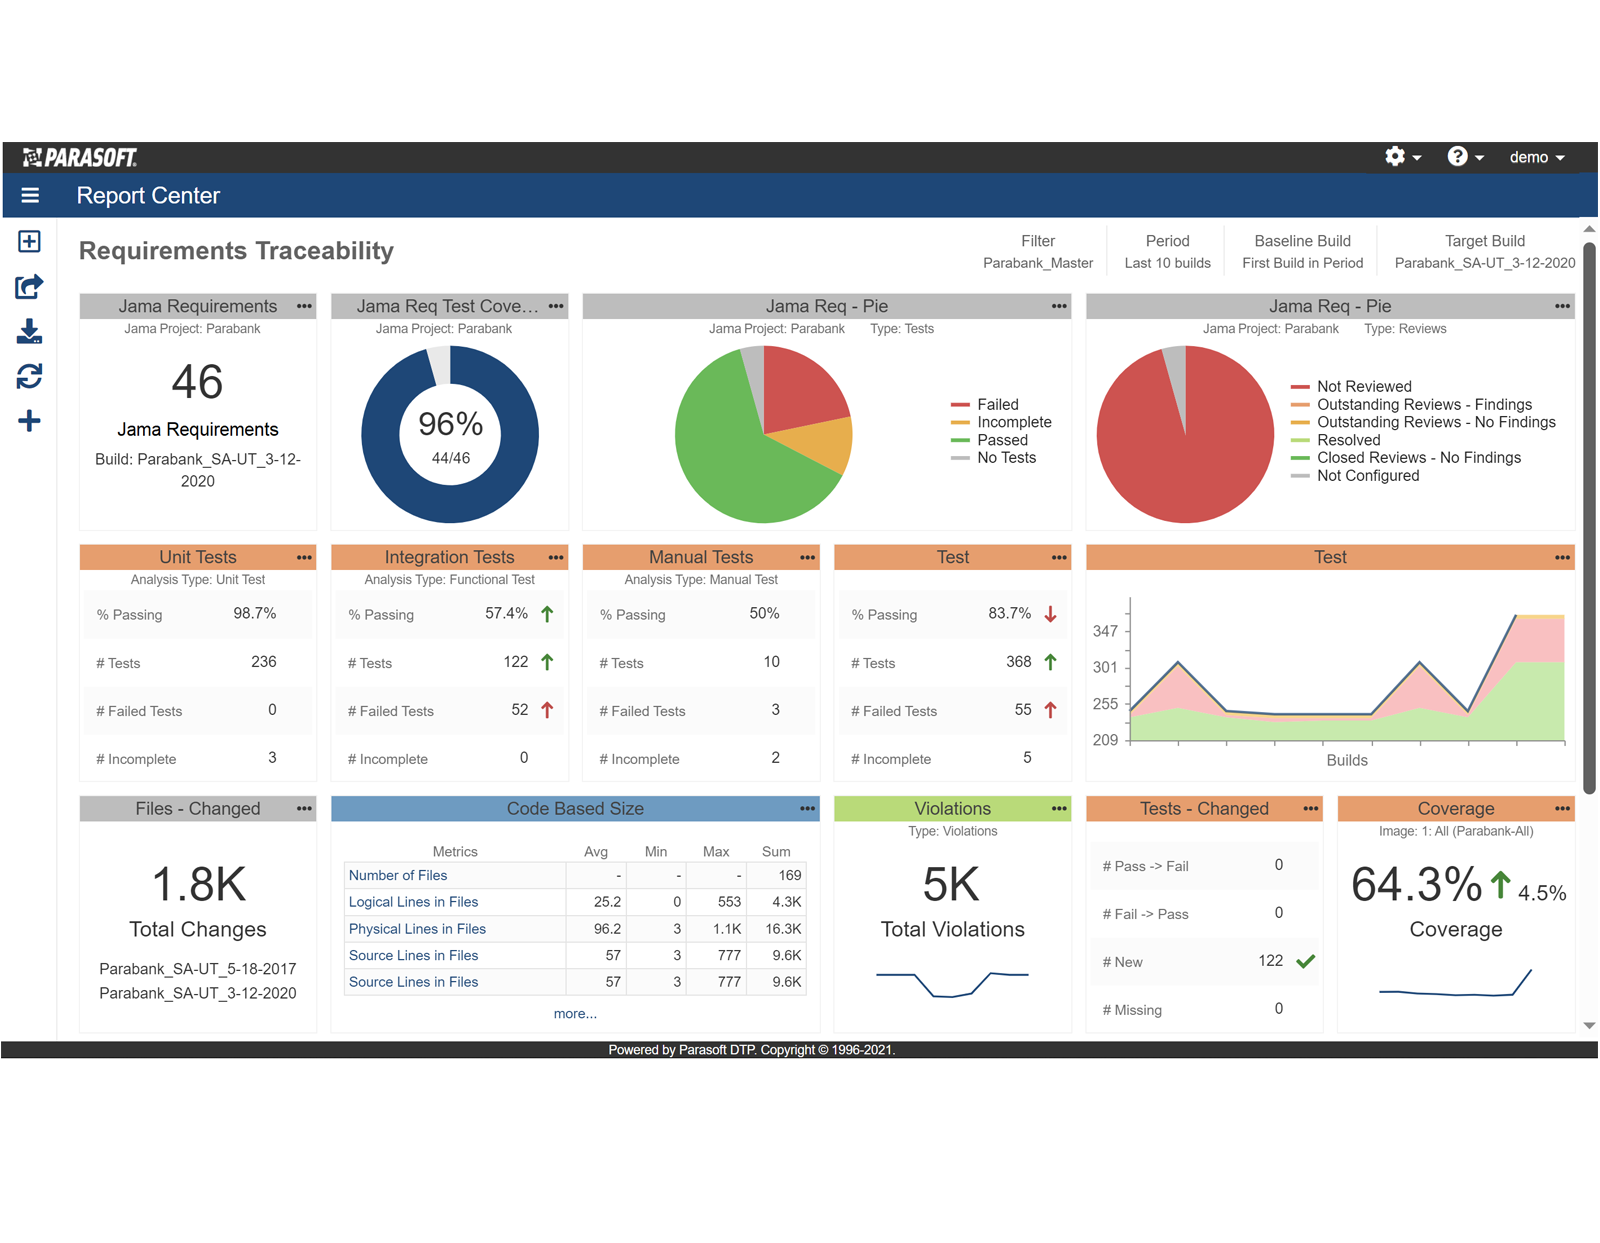Click the Parasoft logo
The height and width of the screenshot is (1243, 1600).
(x=80, y=157)
